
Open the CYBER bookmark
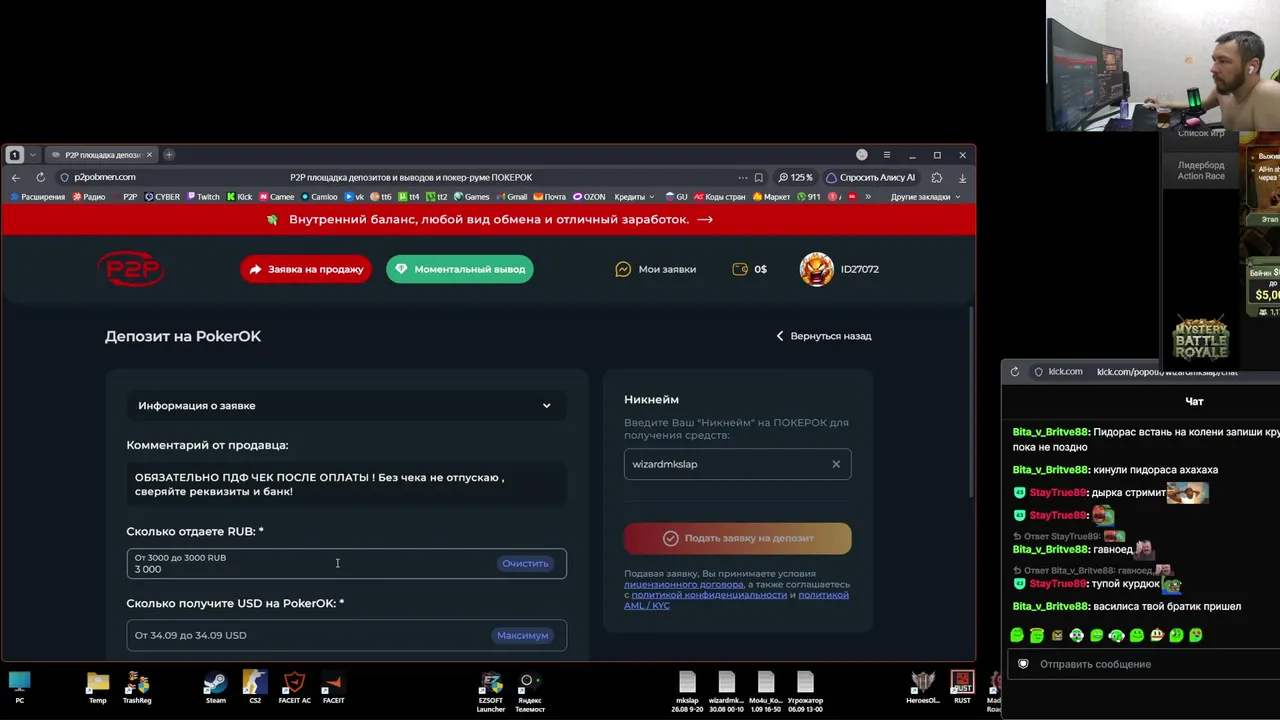(162, 197)
